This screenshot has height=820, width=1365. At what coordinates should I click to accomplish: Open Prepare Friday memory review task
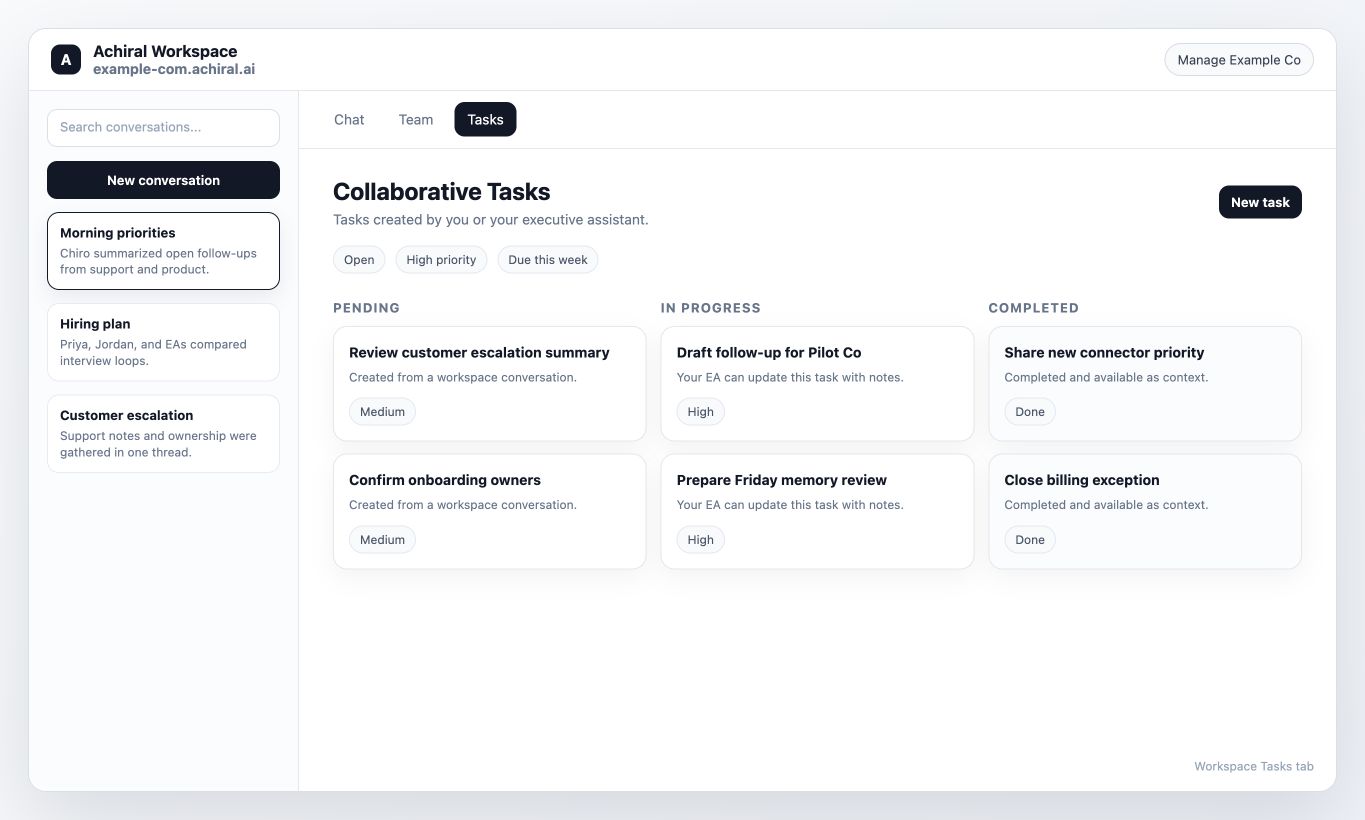pyautogui.click(x=817, y=511)
